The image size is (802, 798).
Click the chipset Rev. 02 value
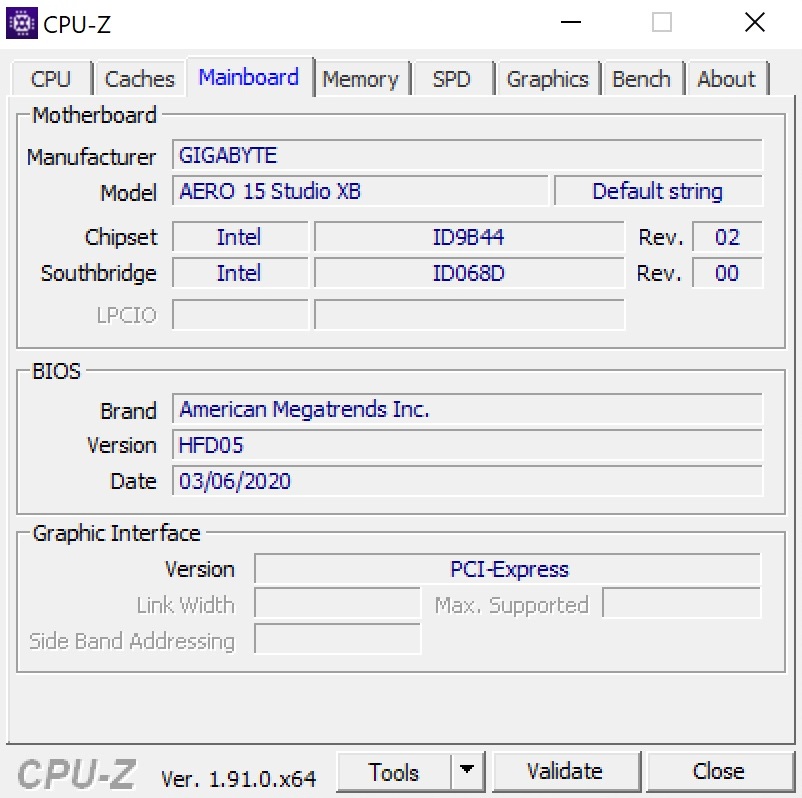tap(727, 237)
